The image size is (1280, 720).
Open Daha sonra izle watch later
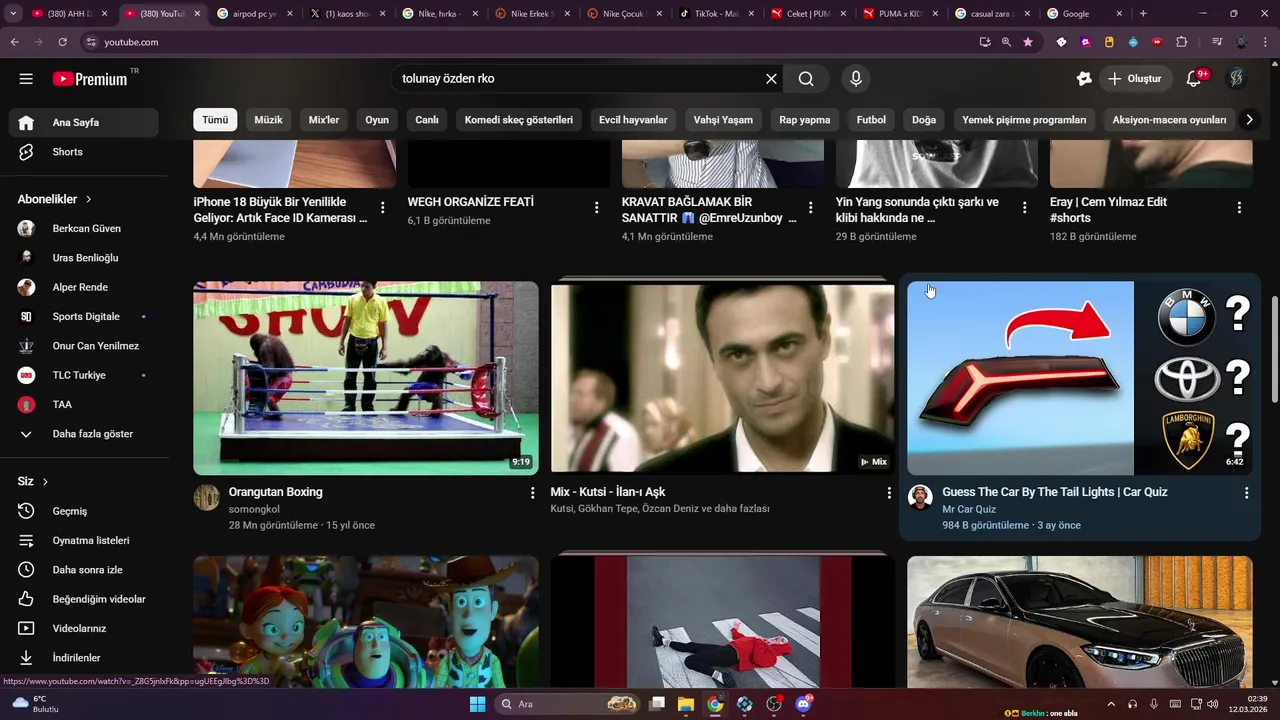point(84,570)
